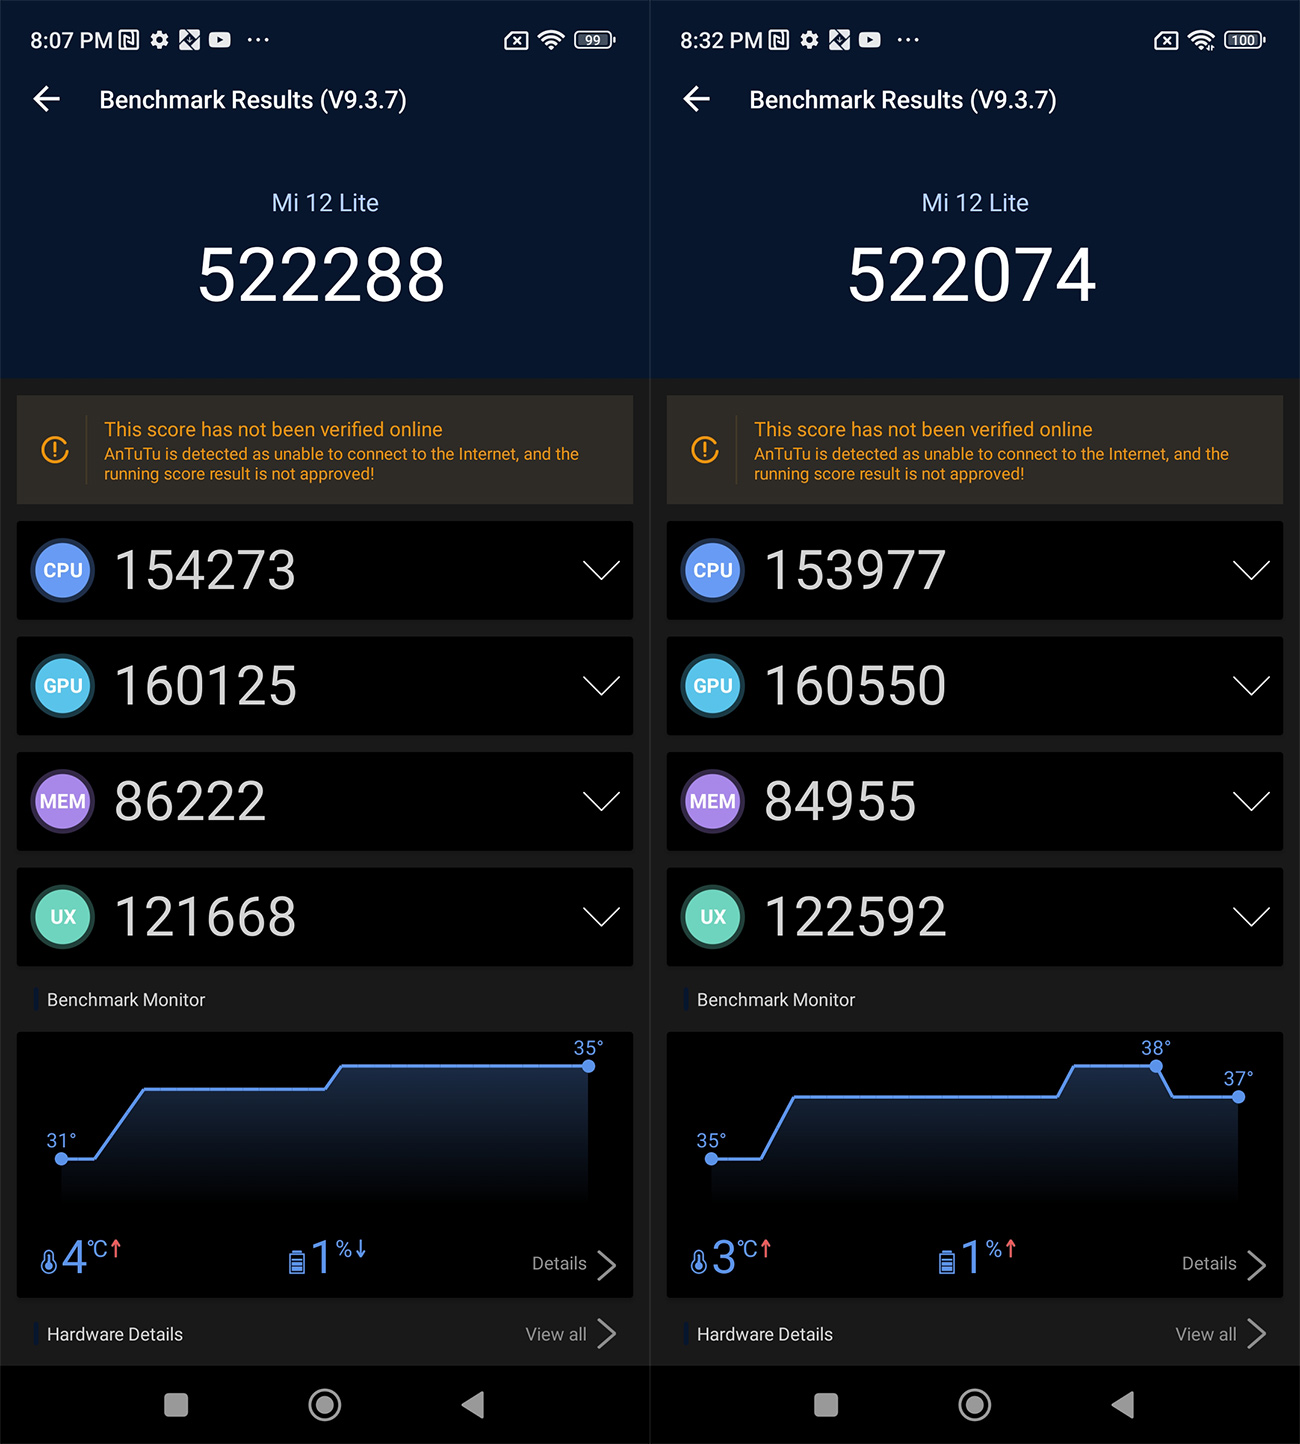The width and height of the screenshot is (1300, 1444).
Task: Tap CPU badge icon beside 154273
Action: click(x=63, y=570)
